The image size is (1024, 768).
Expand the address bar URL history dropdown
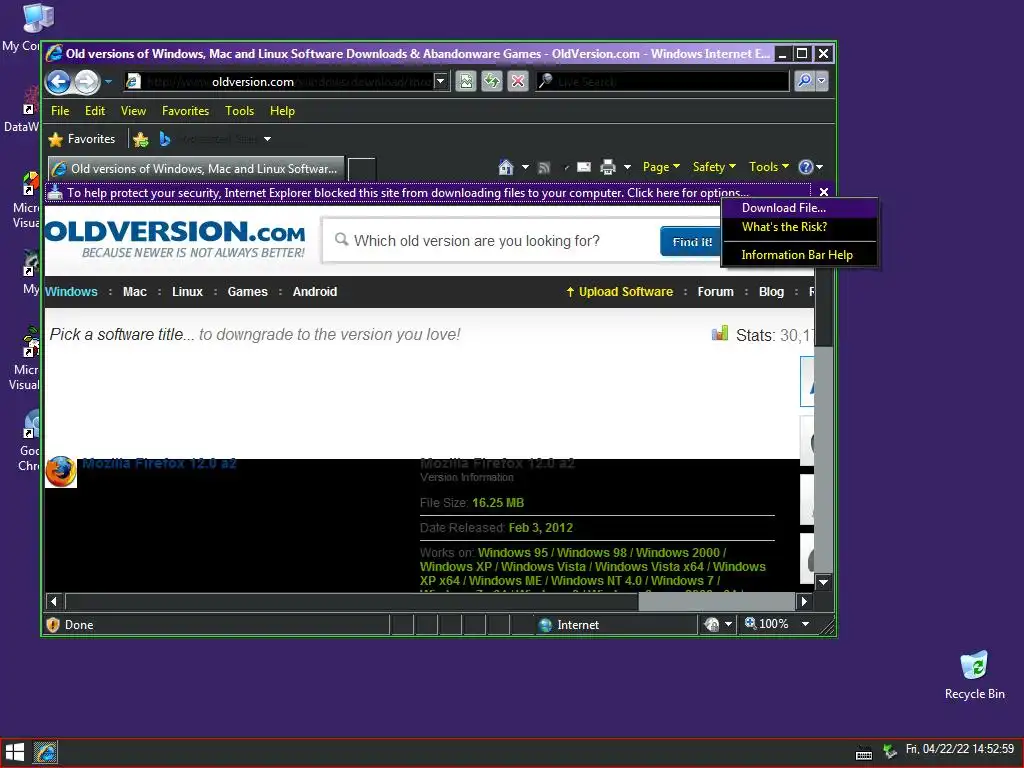[x=441, y=82]
